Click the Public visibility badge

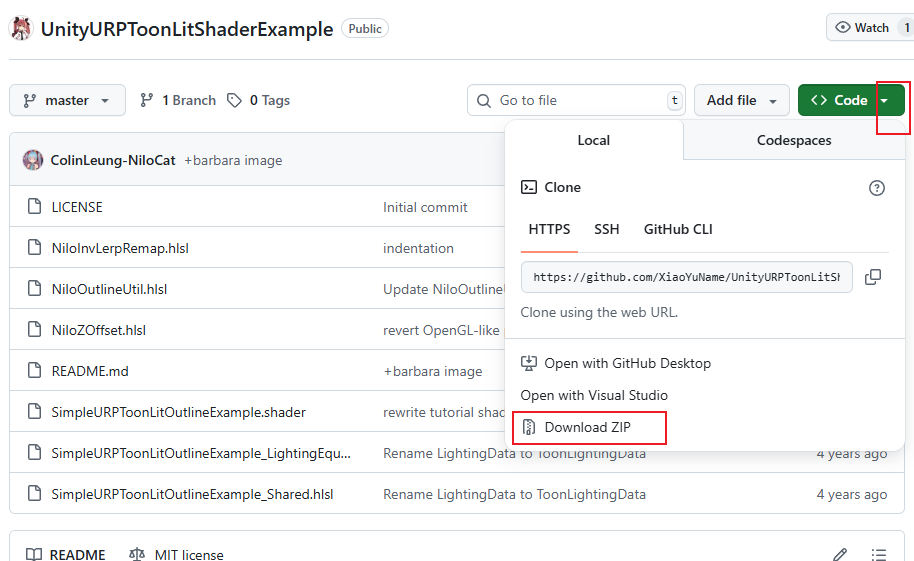pyautogui.click(x=365, y=29)
